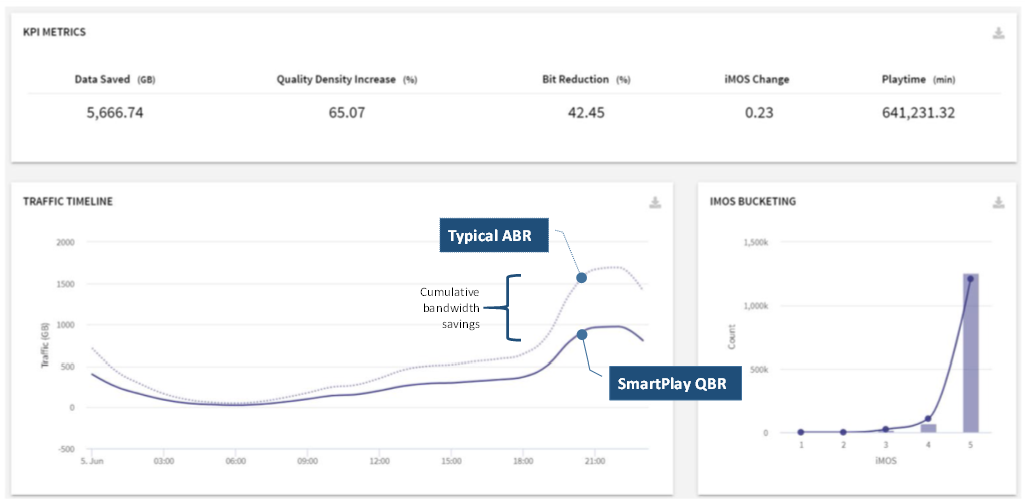Screen dimensions: 1027x500
Task: Download the KPI Metrics panel data
Action: coord(998,33)
